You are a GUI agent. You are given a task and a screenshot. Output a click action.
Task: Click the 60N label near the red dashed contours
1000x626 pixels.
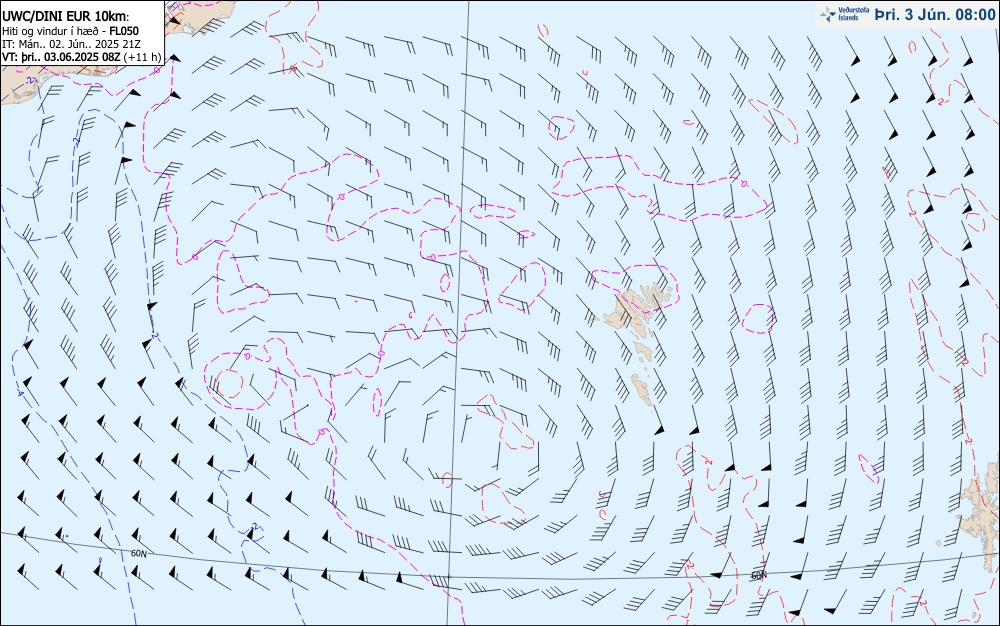(758, 575)
